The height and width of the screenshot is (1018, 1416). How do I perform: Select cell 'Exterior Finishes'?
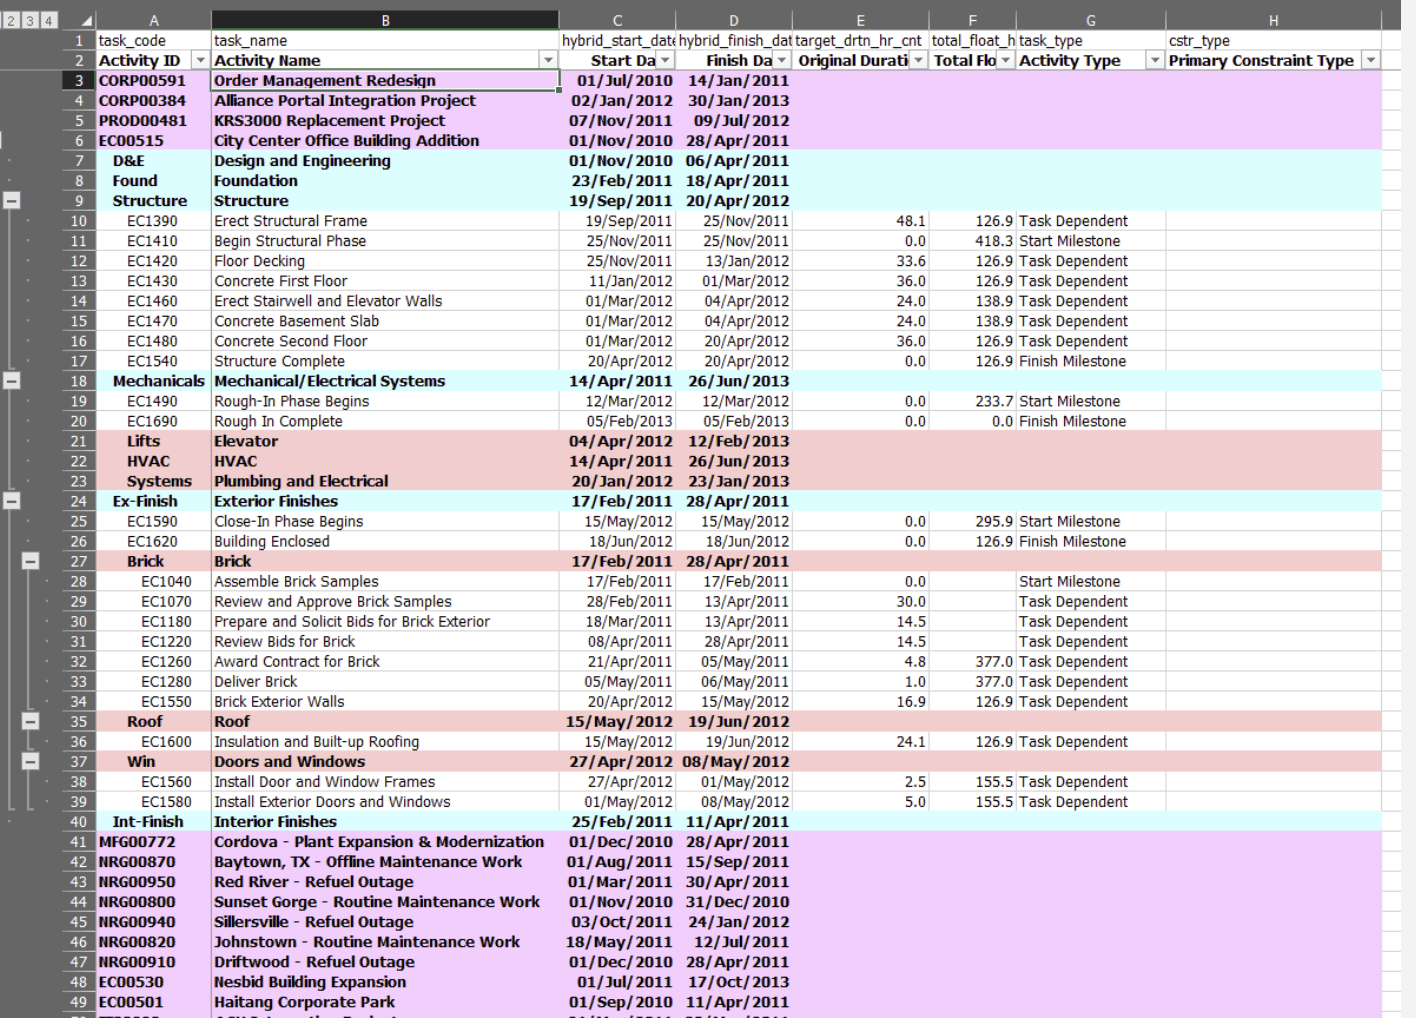(x=385, y=501)
